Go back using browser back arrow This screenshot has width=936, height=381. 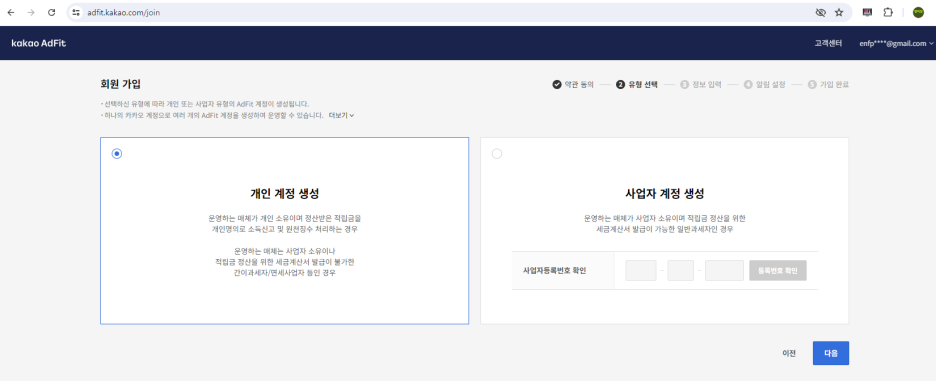(x=11, y=13)
